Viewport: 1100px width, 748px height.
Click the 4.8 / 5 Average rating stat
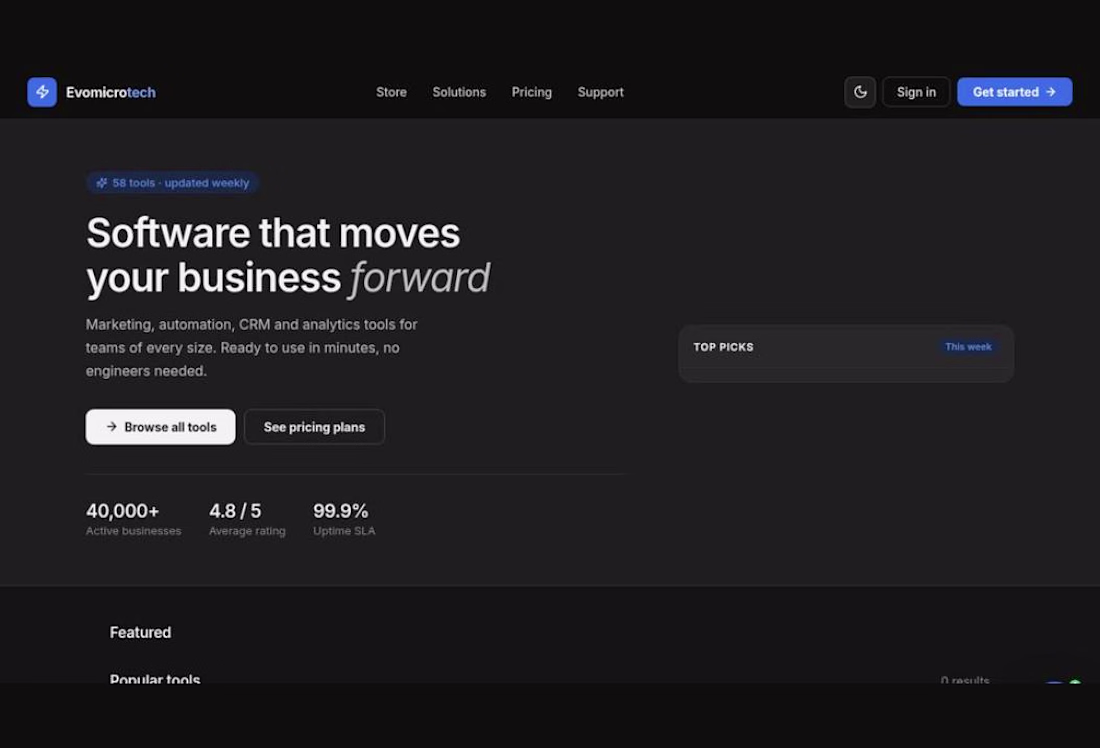[247, 519]
